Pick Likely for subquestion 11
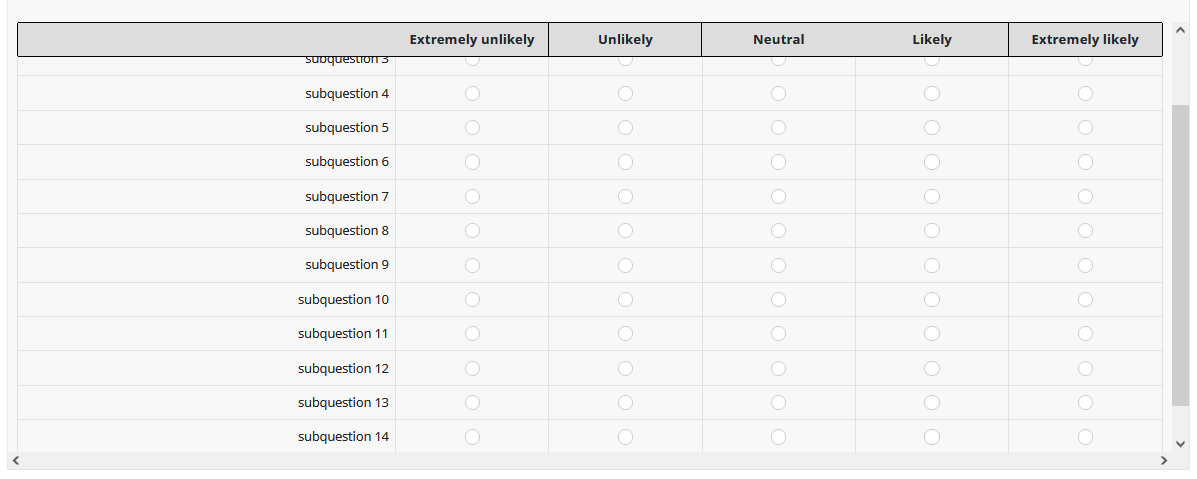 [932, 333]
